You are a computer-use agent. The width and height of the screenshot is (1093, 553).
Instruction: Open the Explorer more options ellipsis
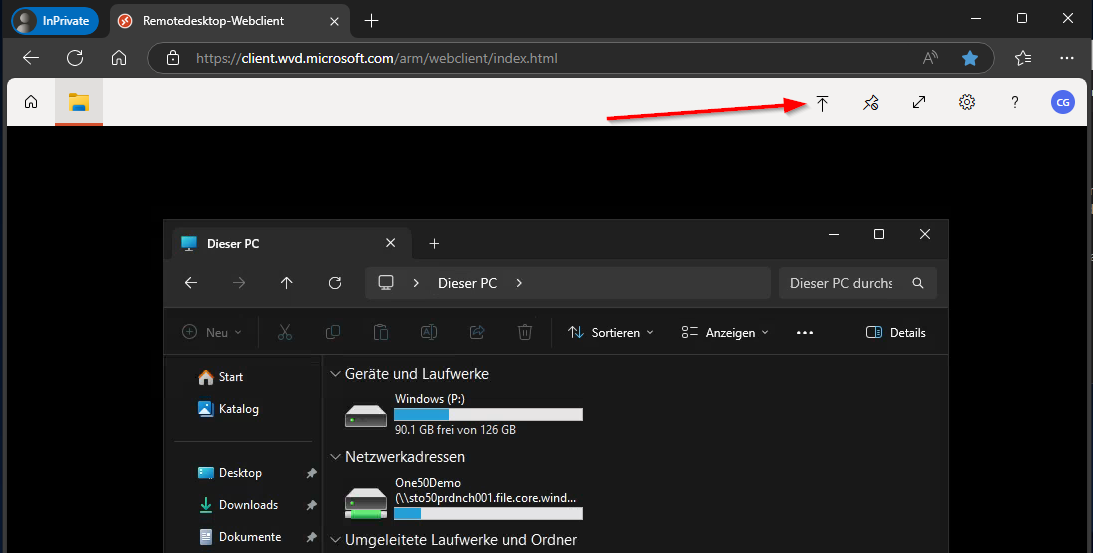[x=805, y=333]
